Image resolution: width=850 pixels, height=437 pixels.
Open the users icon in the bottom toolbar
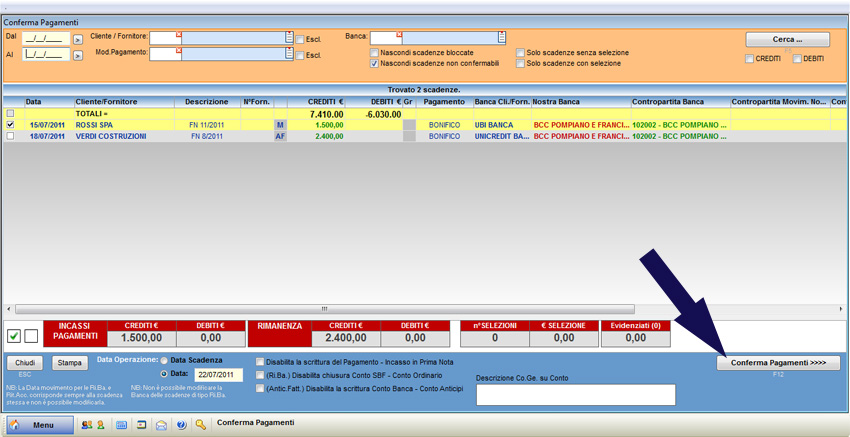(x=87, y=425)
